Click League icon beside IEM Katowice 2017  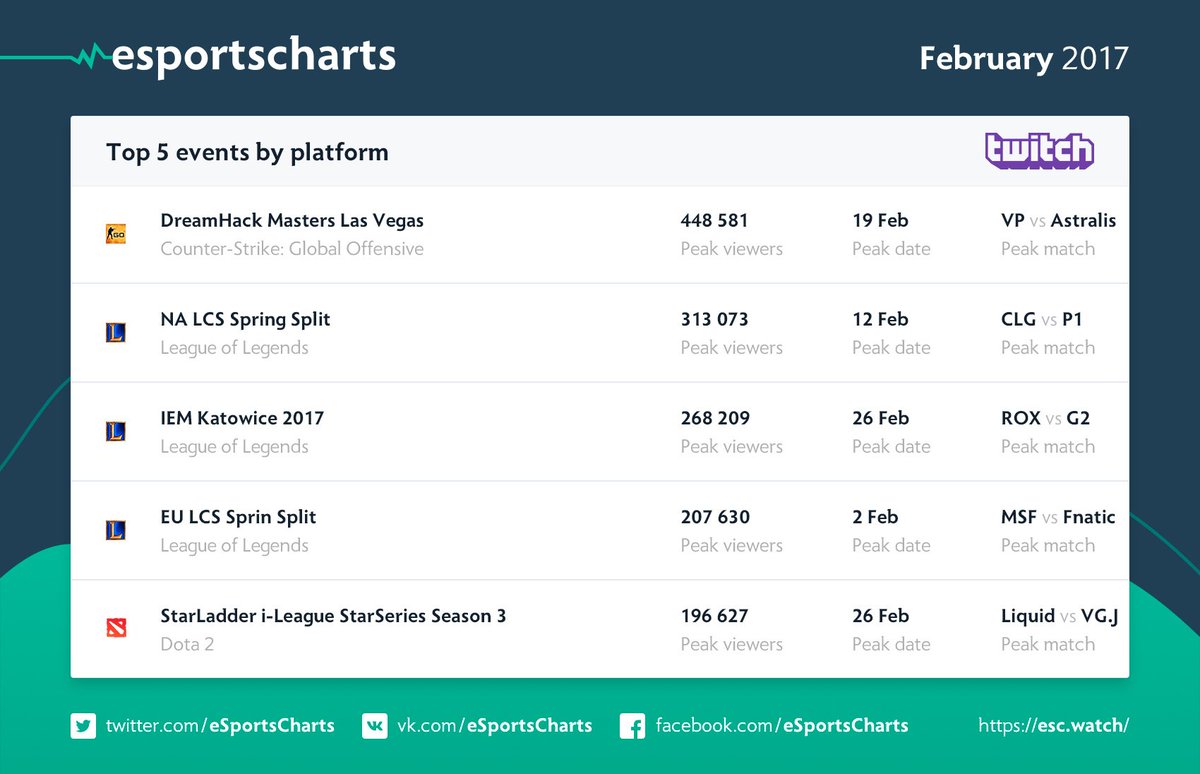tap(116, 432)
